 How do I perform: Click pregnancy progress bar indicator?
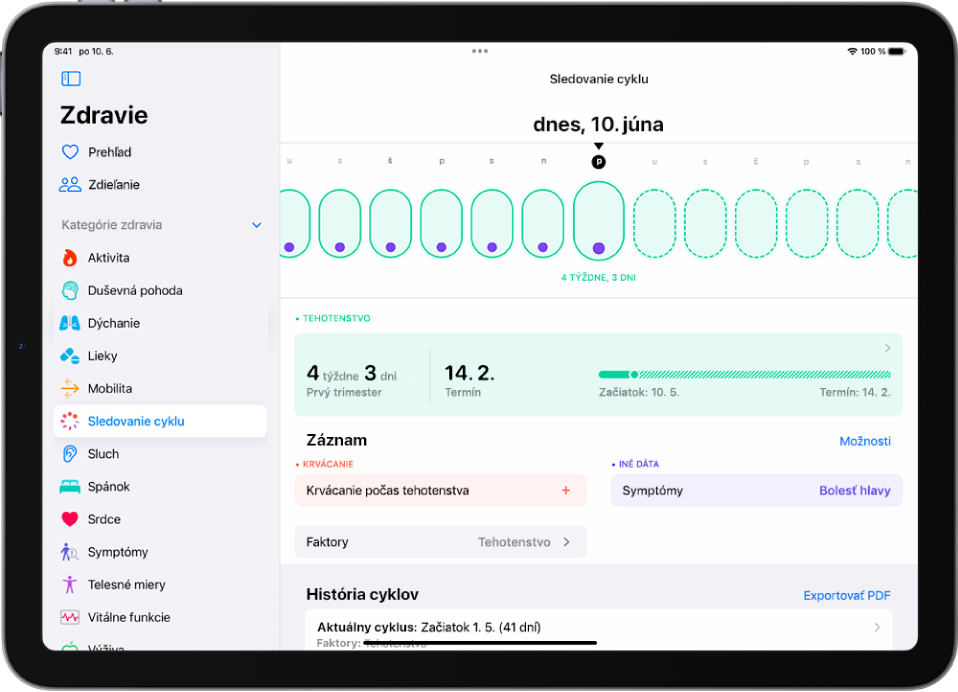tap(634, 374)
